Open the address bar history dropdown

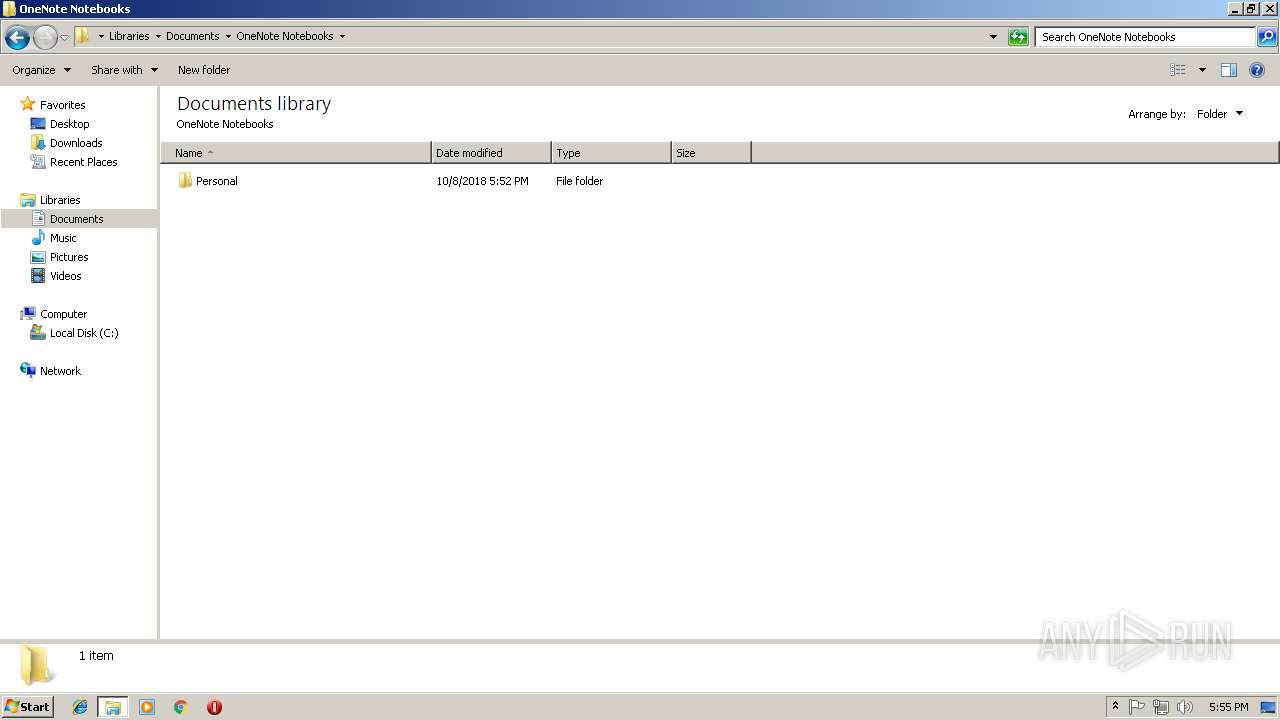tap(993, 37)
